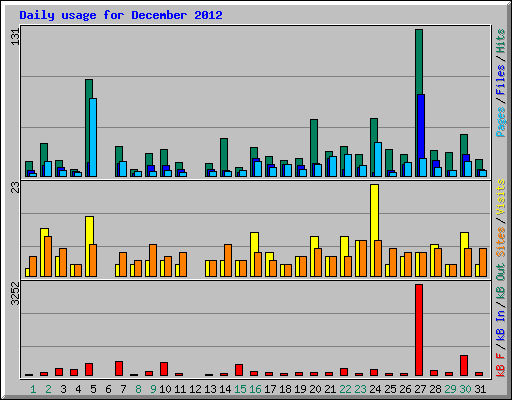512x400 pixels.
Task: Select day label 27 on the x-axis
Action: click(x=420, y=389)
